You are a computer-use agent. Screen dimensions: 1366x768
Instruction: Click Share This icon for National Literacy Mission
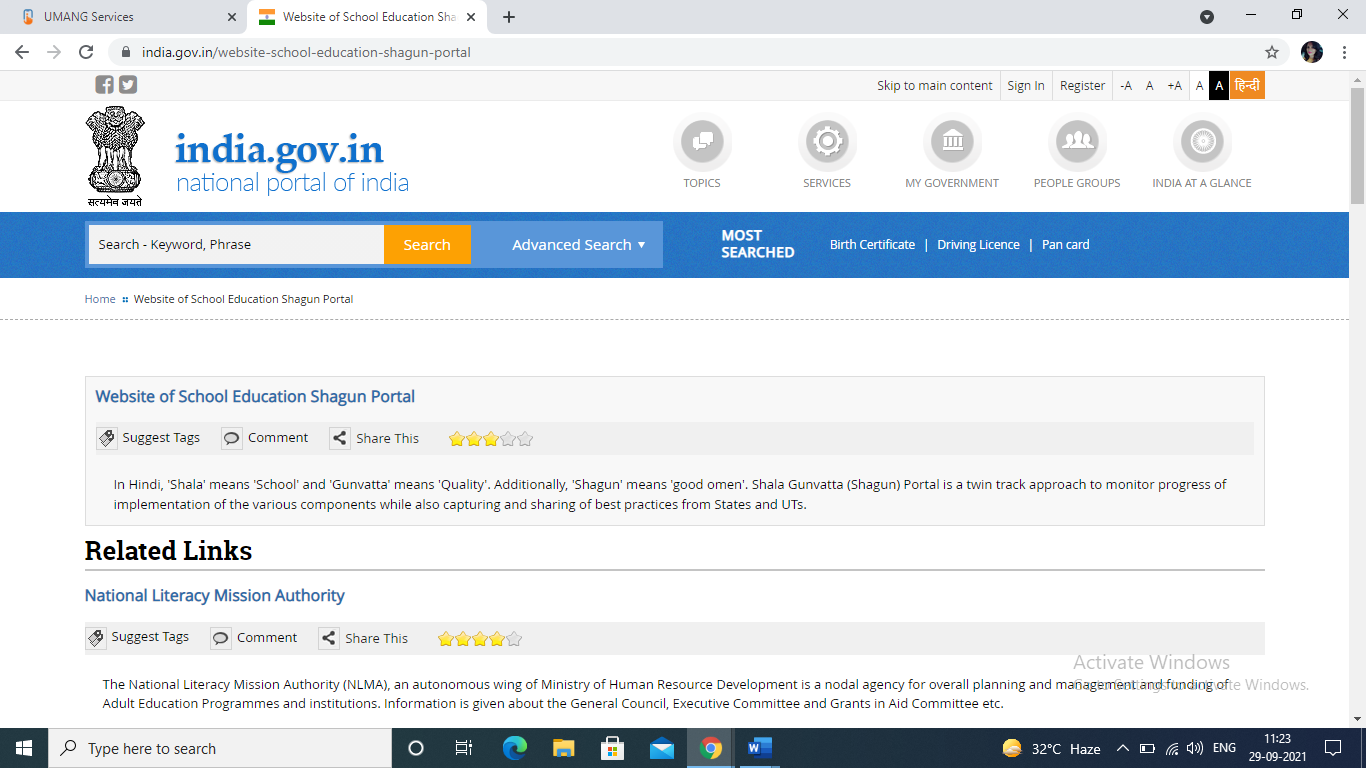pos(329,637)
